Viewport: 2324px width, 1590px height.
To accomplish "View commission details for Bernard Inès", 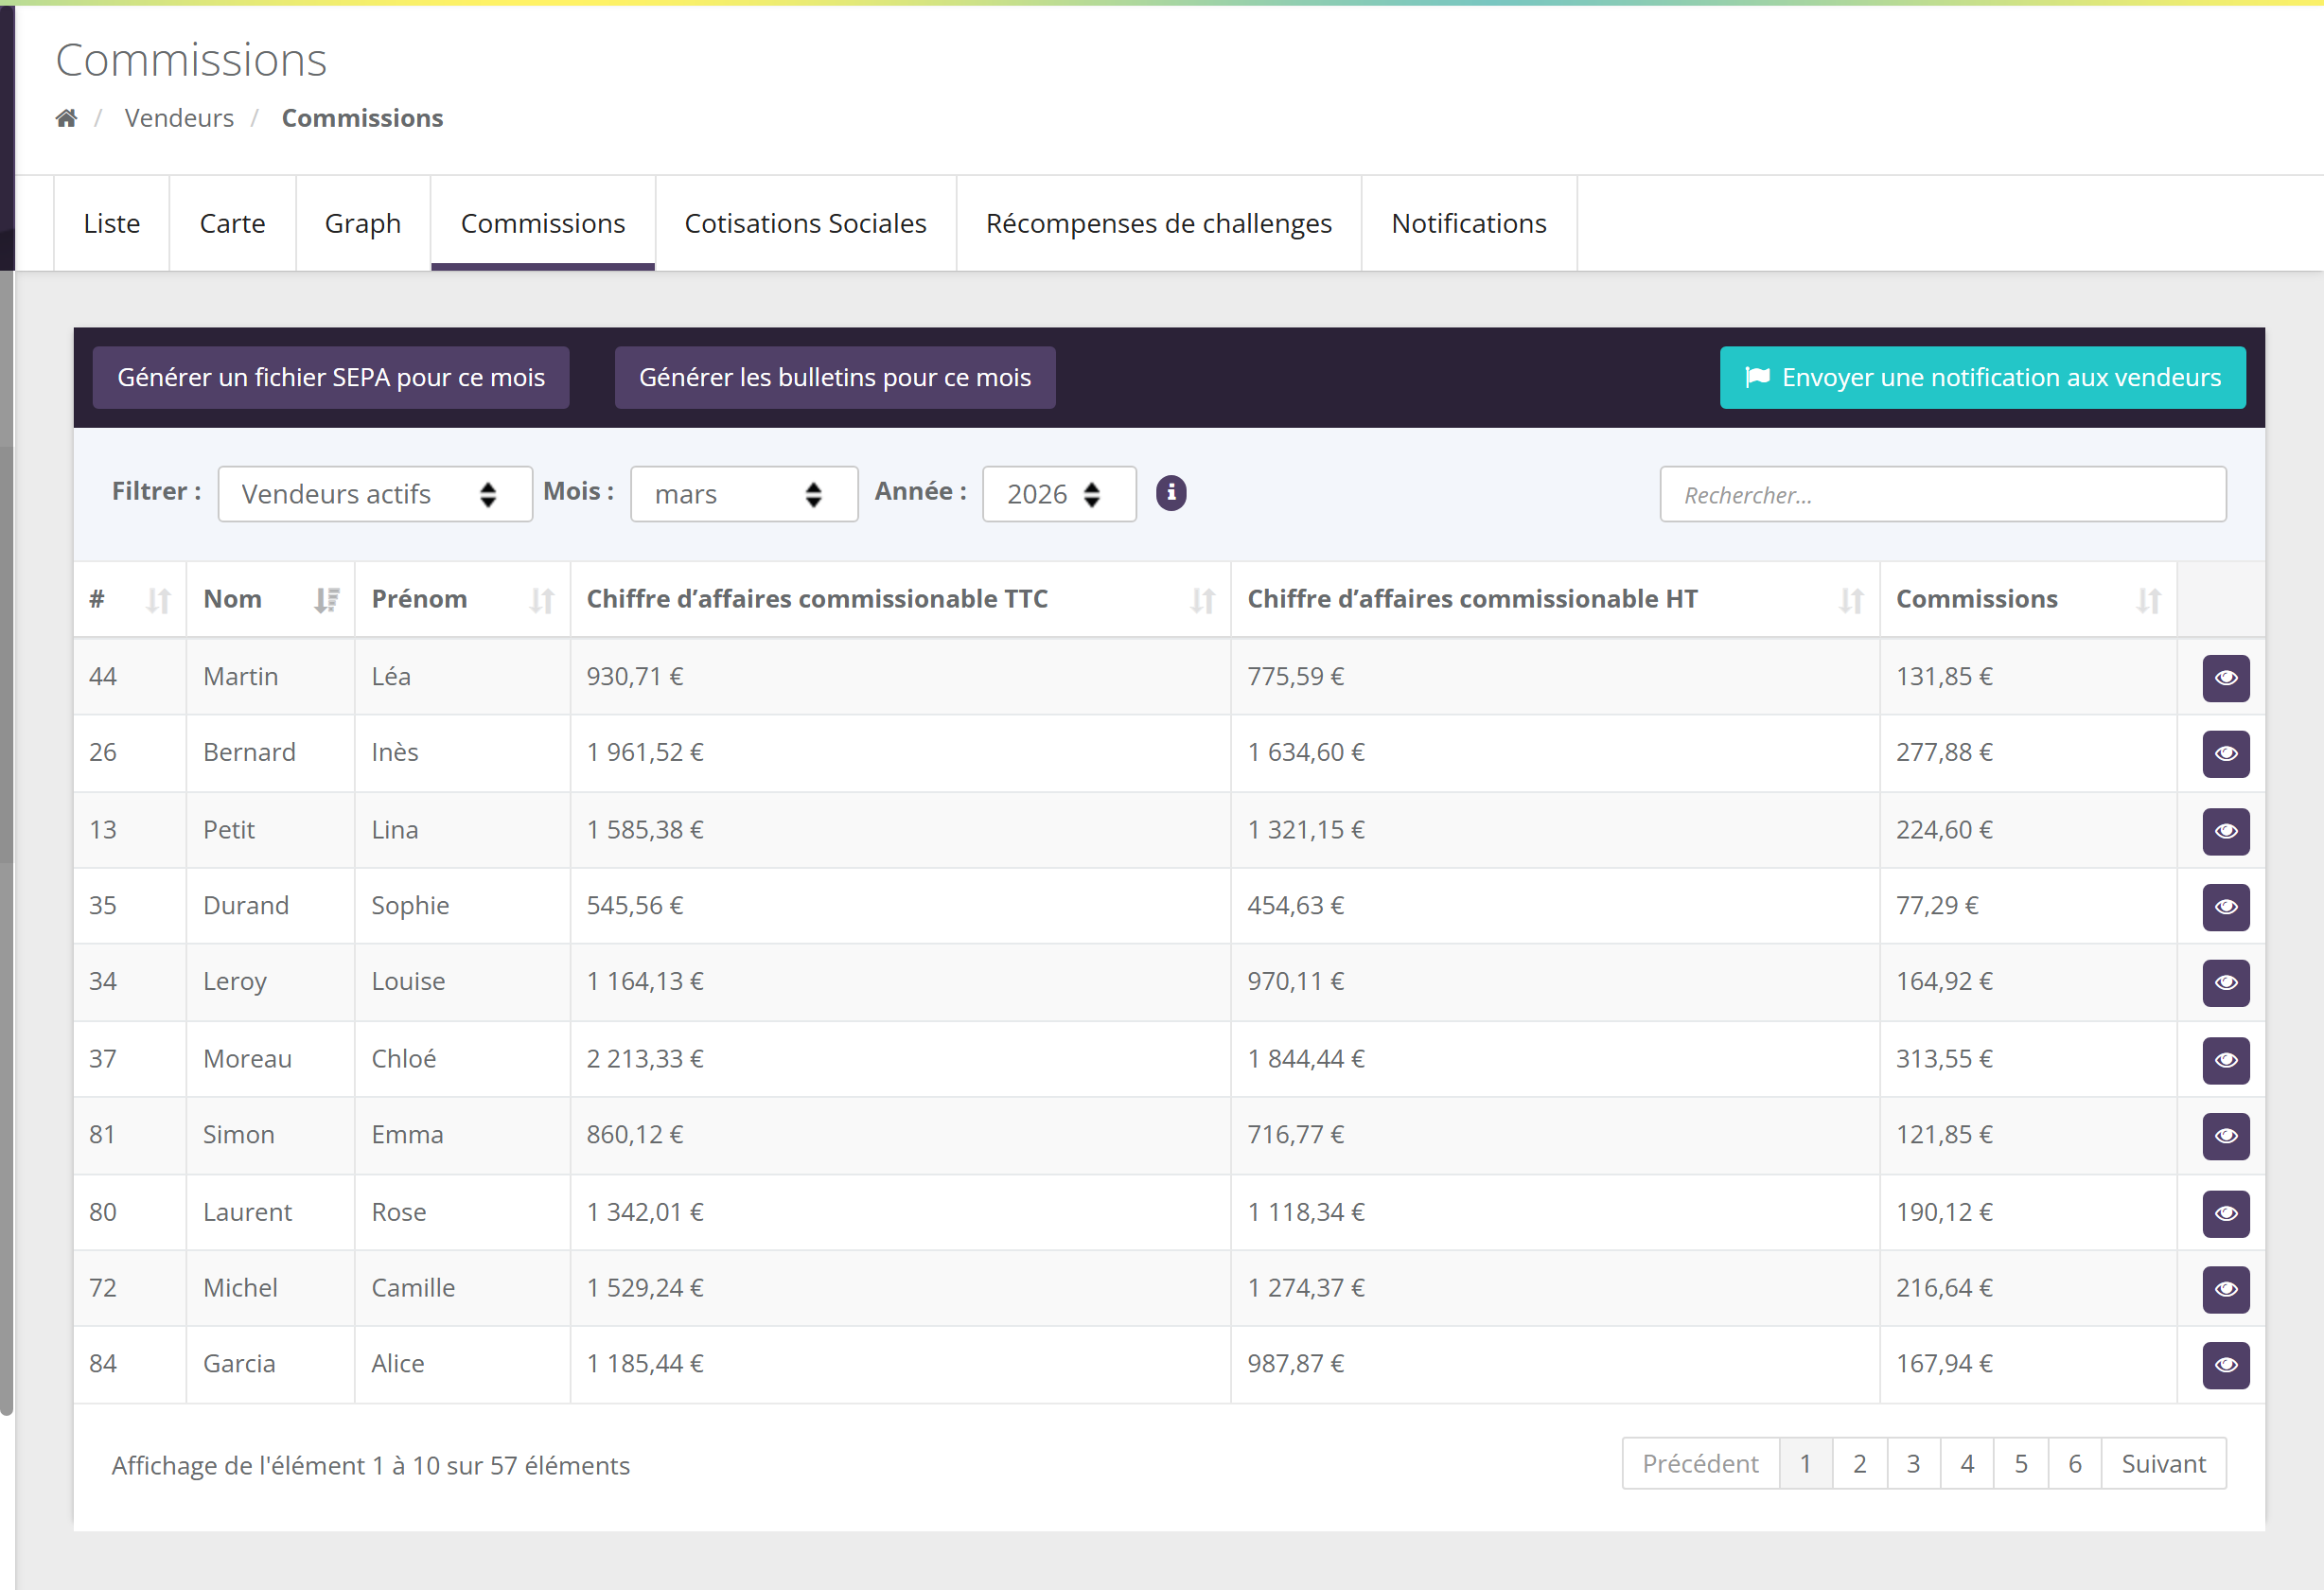I will [2226, 754].
